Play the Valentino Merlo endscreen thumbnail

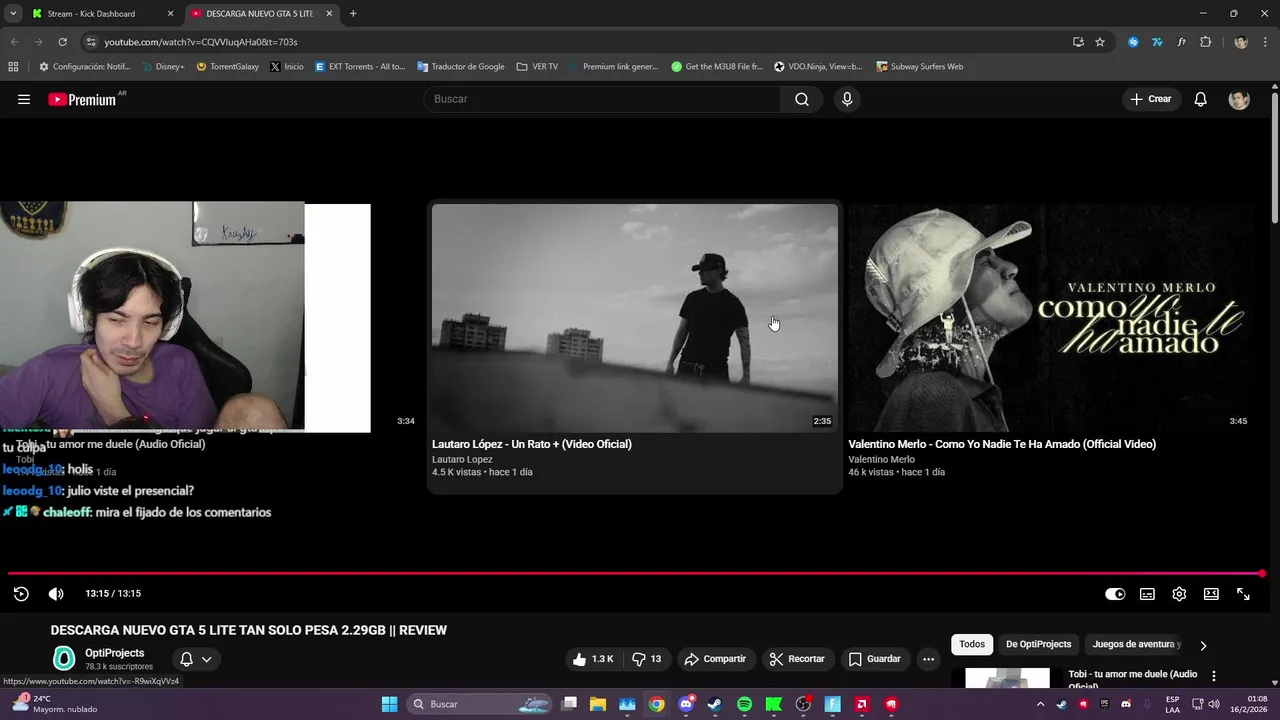pyautogui.click(x=1051, y=318)
